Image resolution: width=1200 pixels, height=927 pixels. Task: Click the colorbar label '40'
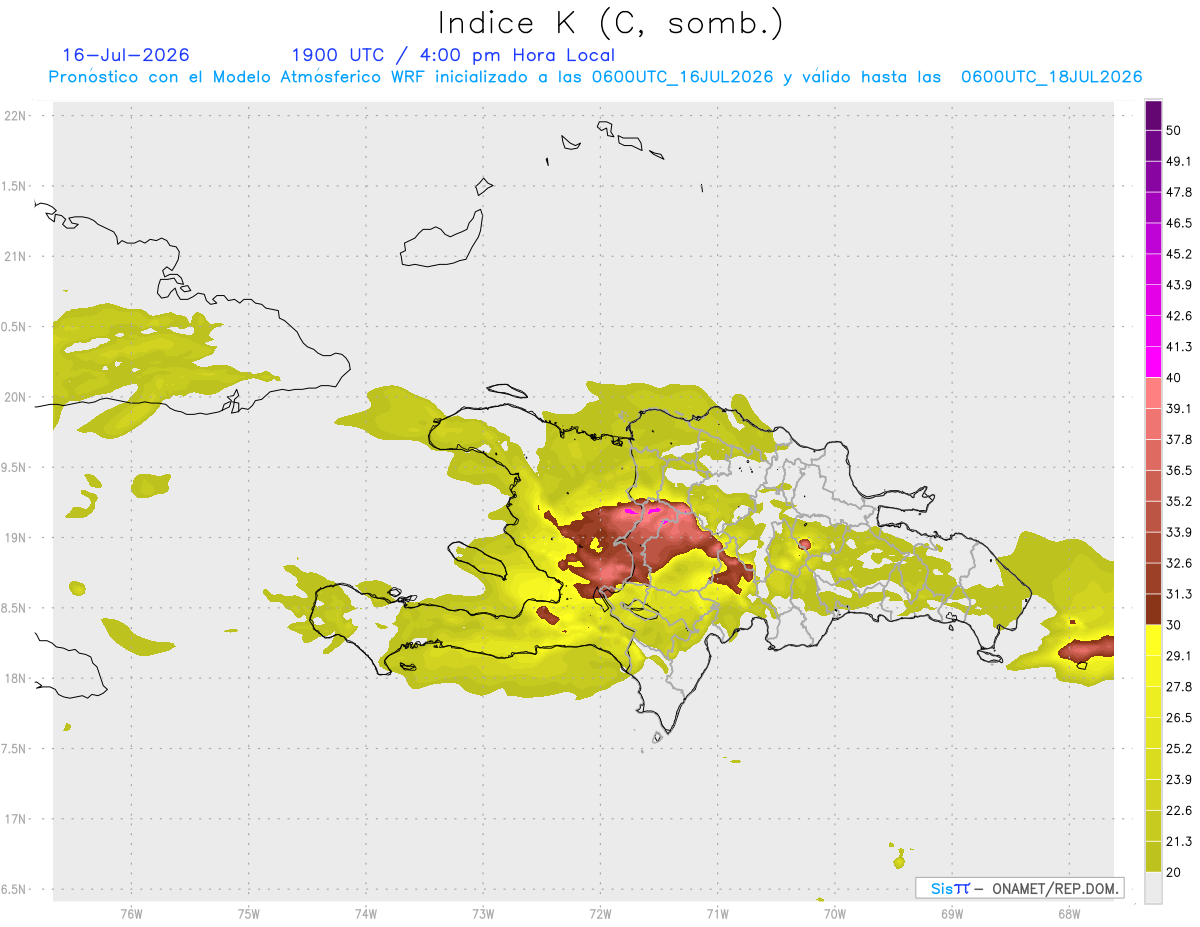[x=1174, y=378]
